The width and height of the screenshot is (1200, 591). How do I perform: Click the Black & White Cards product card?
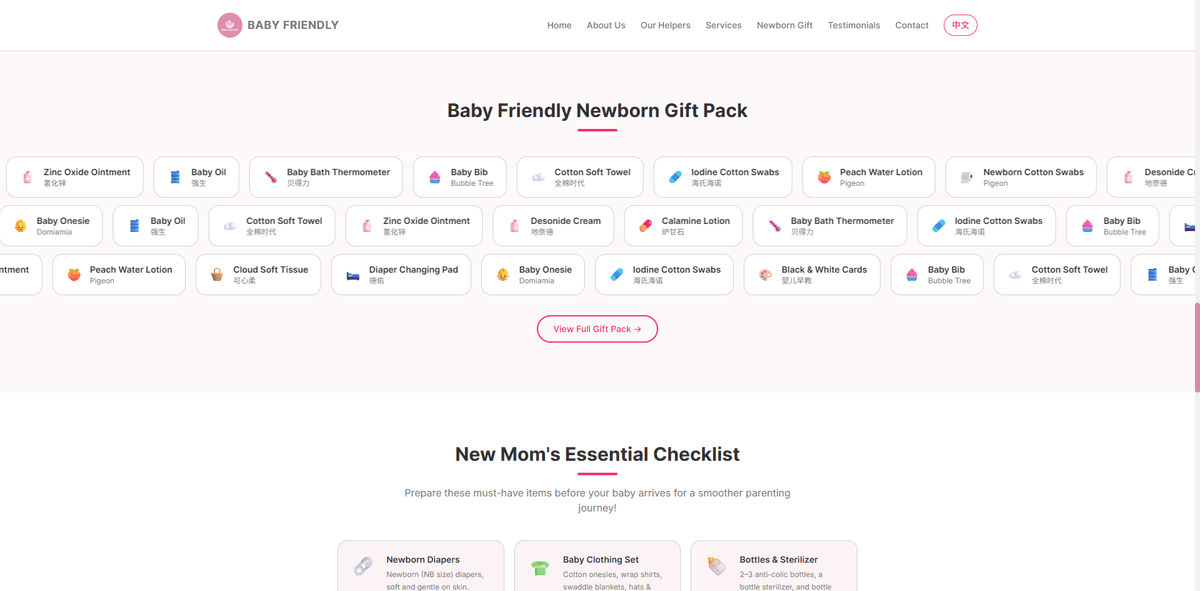click(x=811, y=273)
